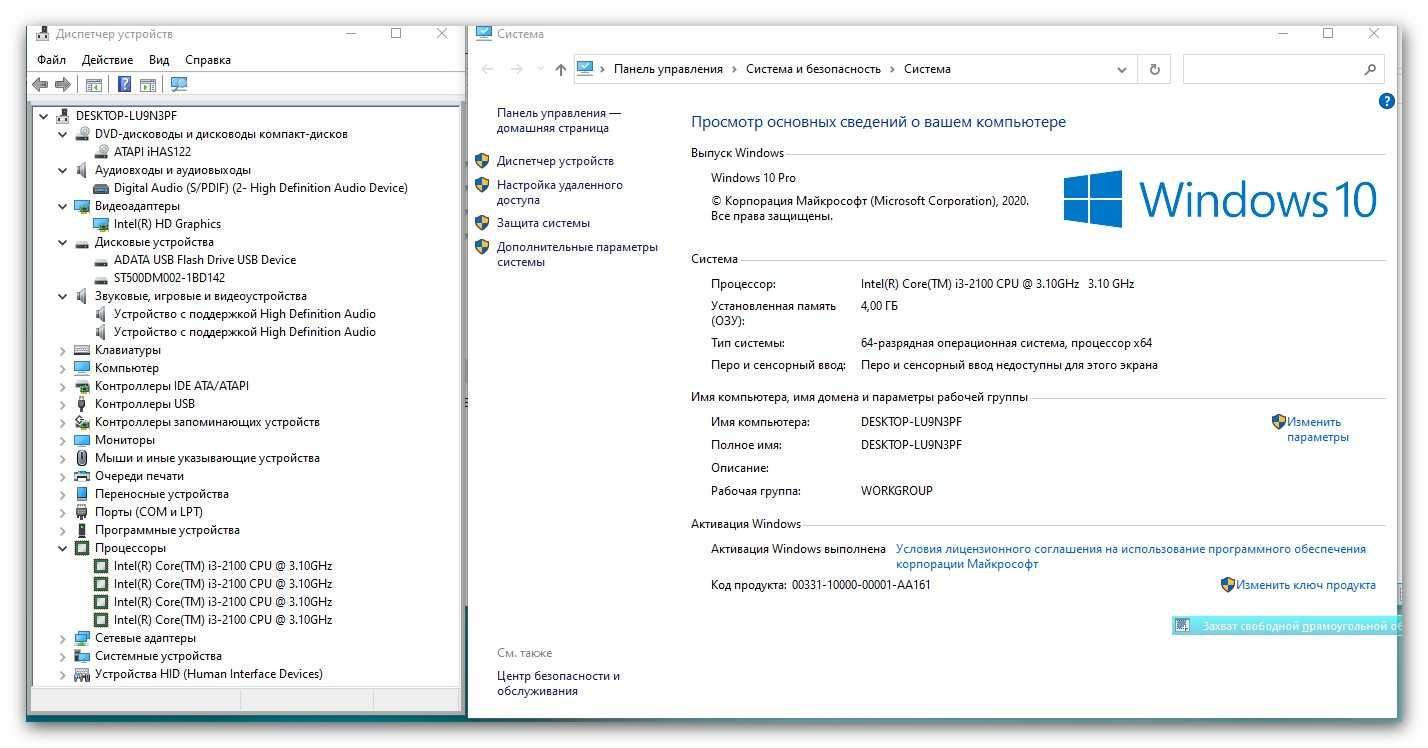Click the Сетевые адаптеры category icon
This screenshot has width=1428, height=748.
[82, 638]
